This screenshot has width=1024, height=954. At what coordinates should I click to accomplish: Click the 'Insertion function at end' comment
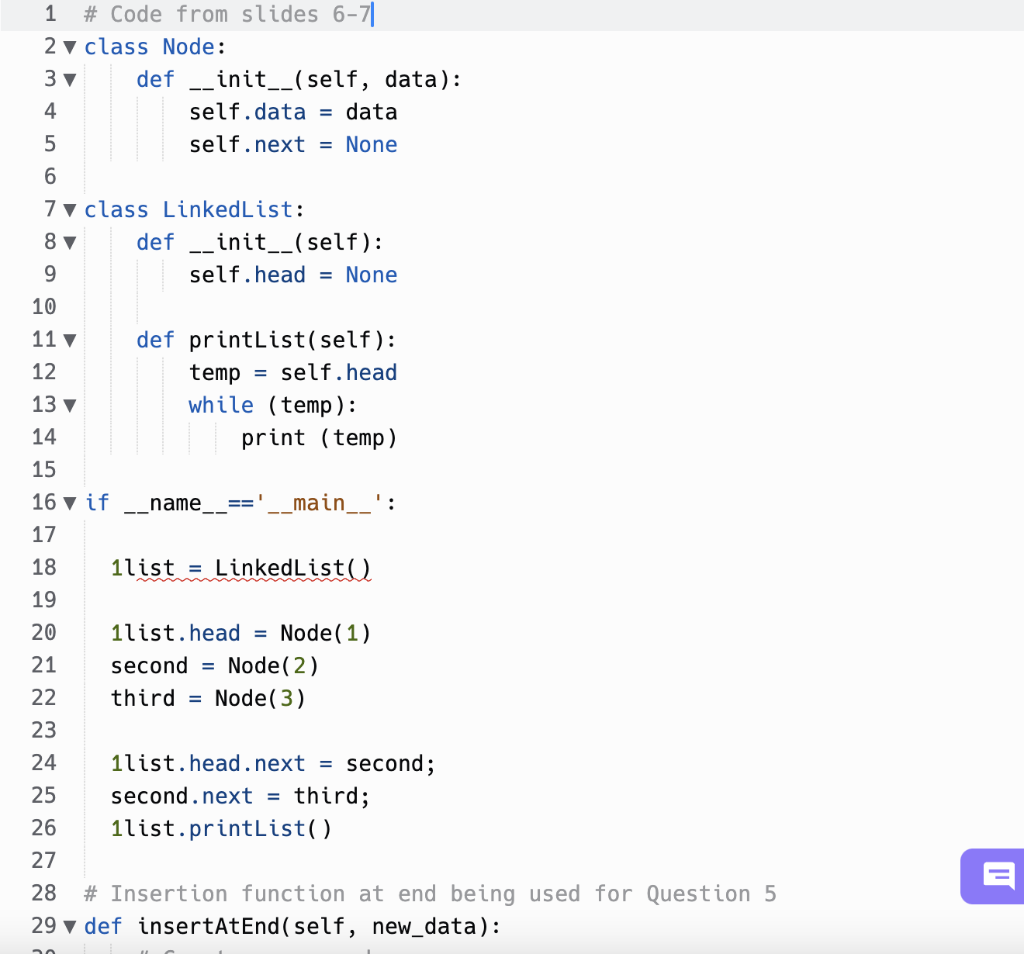pos(430,894)
